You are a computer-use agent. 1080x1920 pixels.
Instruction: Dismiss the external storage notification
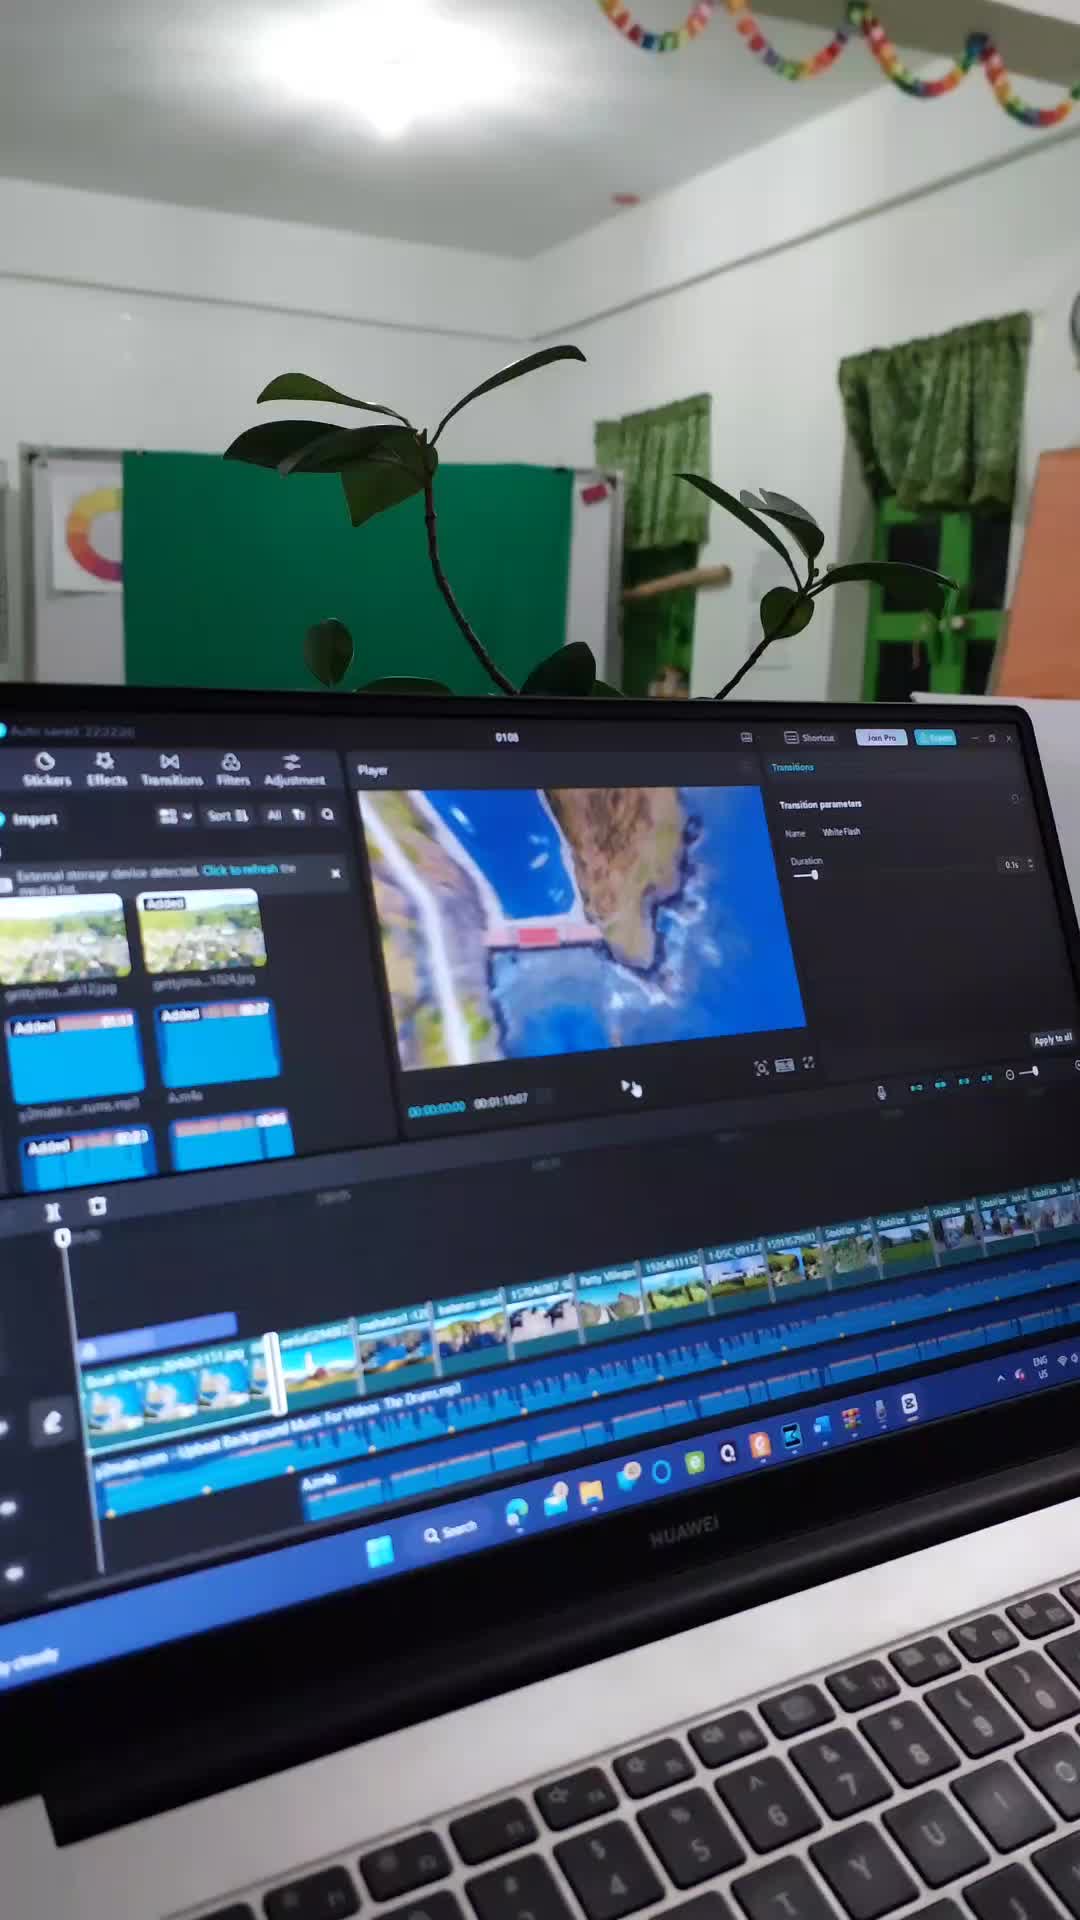pyautogui.click(x=336, y=873)
